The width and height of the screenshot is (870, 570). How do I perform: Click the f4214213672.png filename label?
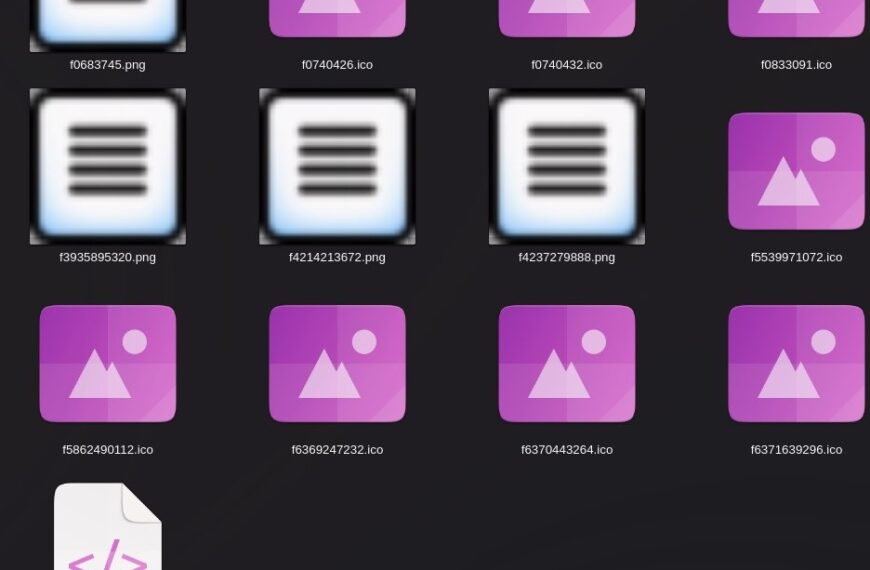click(337, 257)
